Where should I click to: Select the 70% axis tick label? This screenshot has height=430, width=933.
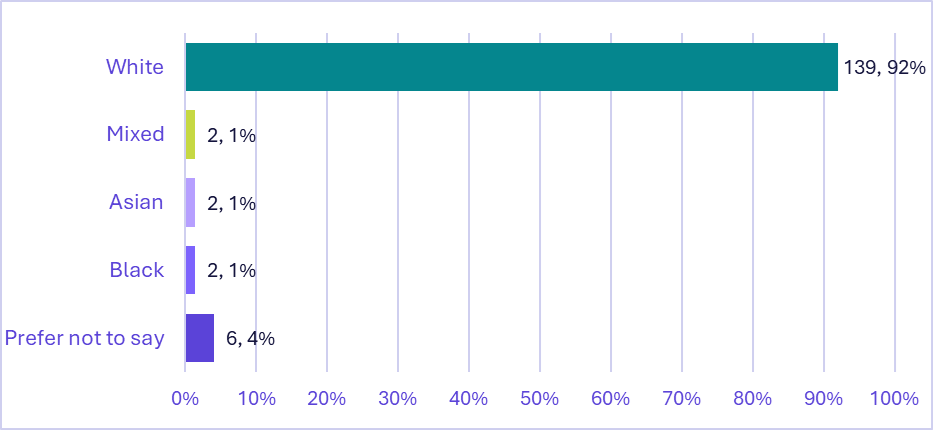point(681,399)
